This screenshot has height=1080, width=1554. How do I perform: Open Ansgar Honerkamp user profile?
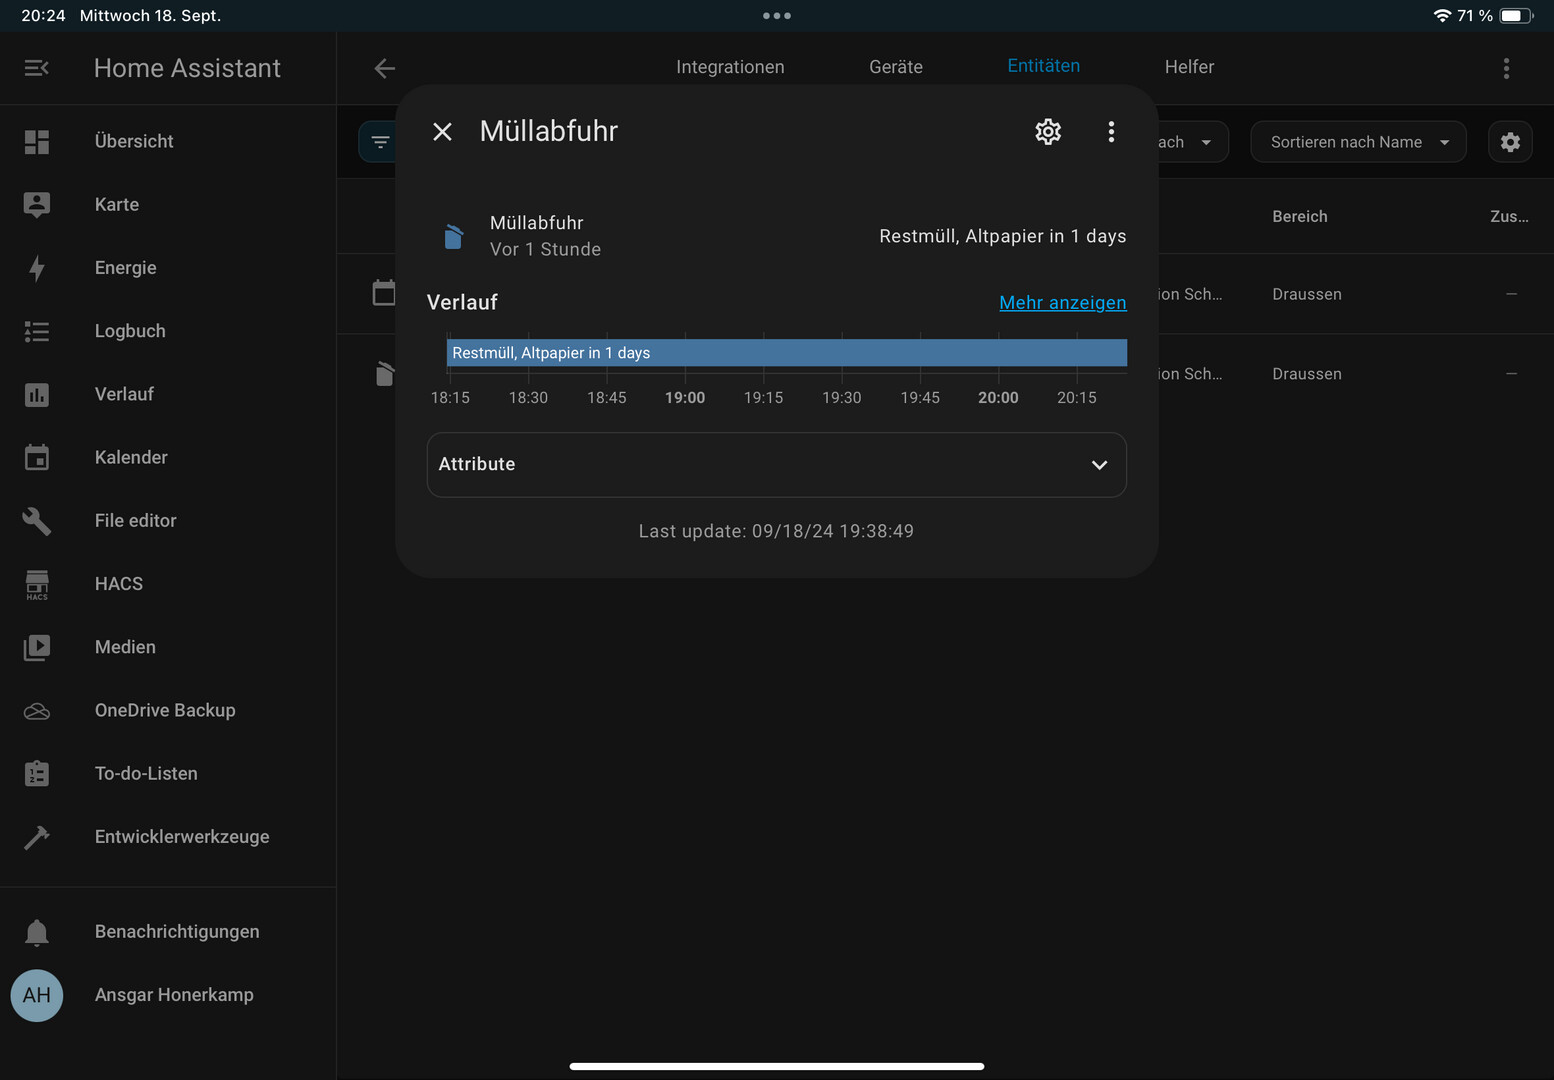(x=173, y=995)
